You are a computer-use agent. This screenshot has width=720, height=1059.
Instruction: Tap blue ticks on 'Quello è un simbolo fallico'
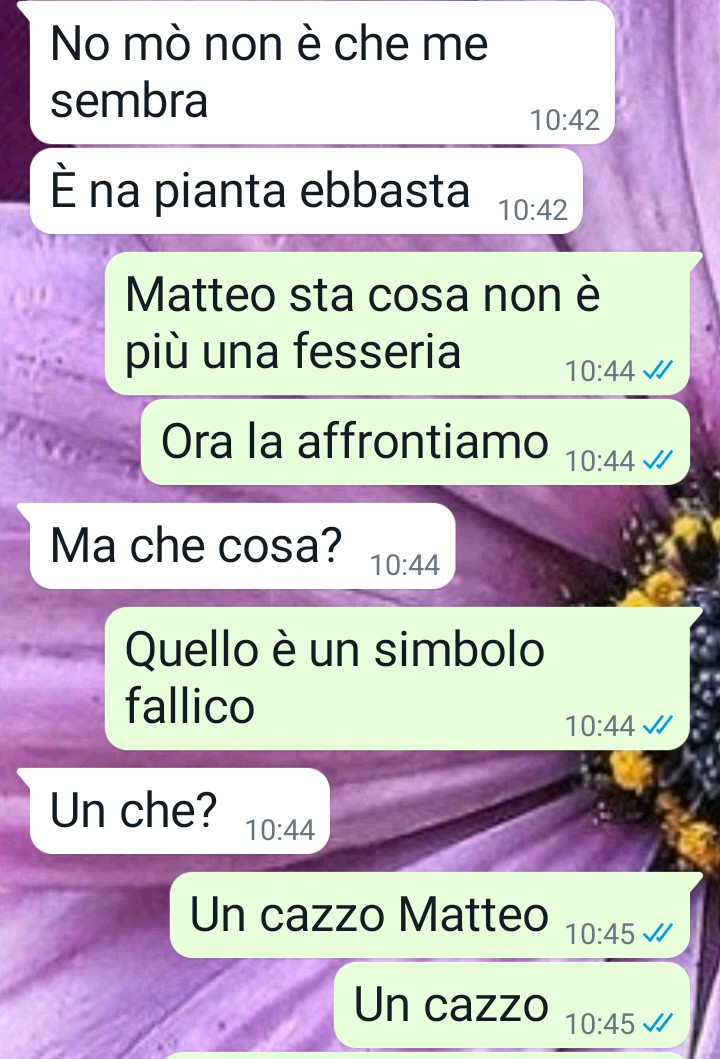pyautogui.click(x=657, y=725)
